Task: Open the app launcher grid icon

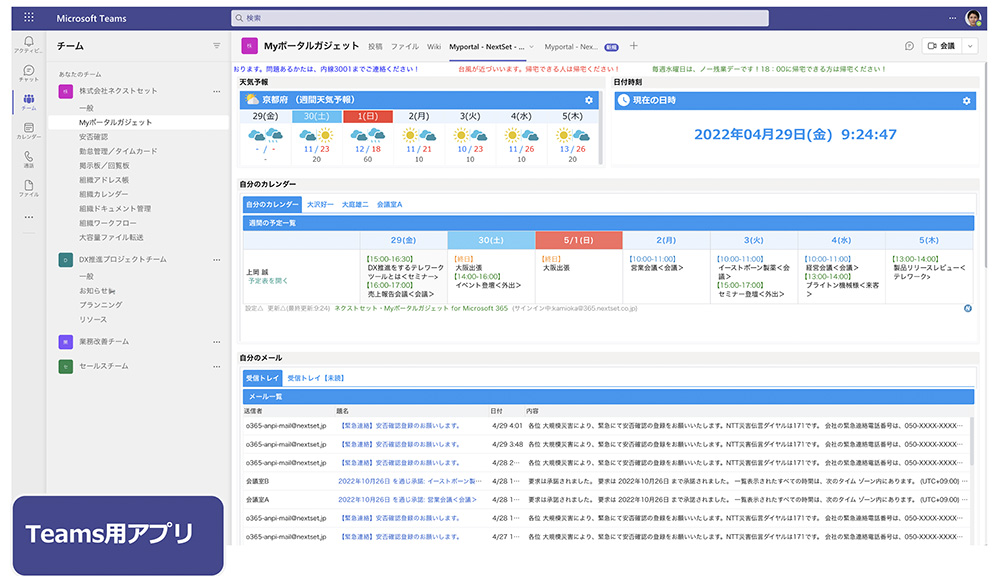Action: (x=29, y=18)
